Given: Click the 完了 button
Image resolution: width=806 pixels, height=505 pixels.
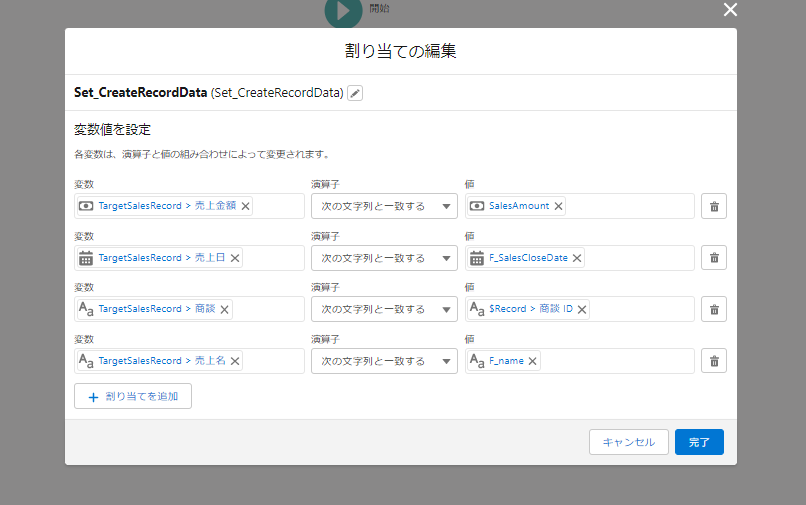Looking at the screenshot, I should coord(699,442).
